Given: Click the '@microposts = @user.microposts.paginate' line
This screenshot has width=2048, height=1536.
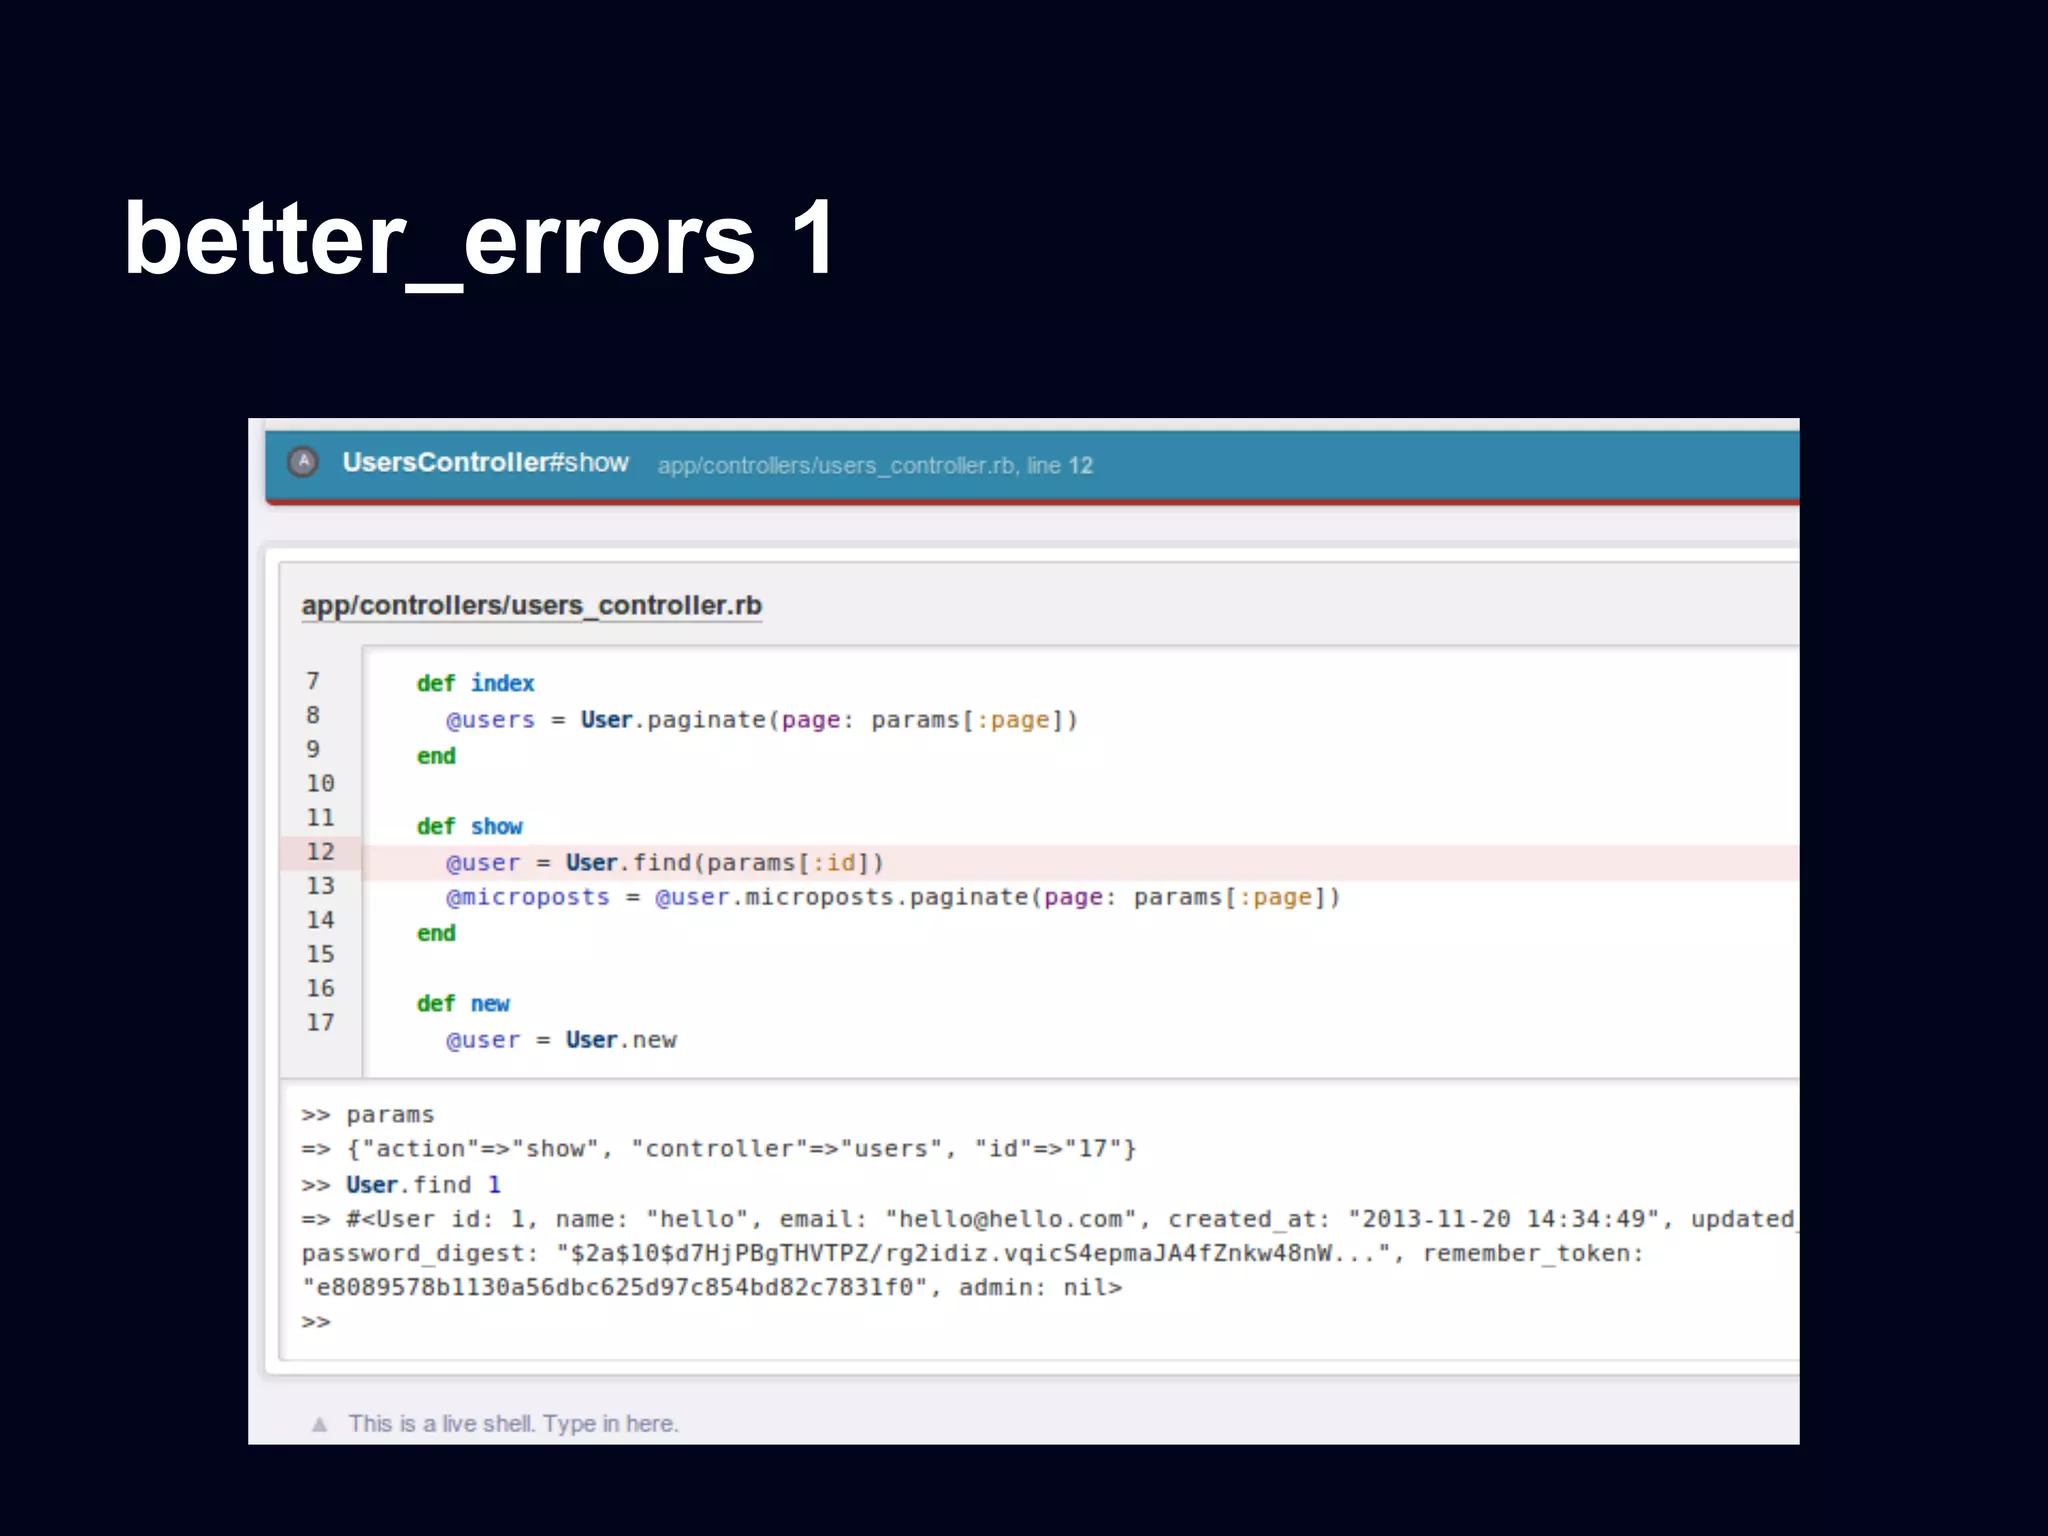Looking at the screenshot, I should coord(893,897).
